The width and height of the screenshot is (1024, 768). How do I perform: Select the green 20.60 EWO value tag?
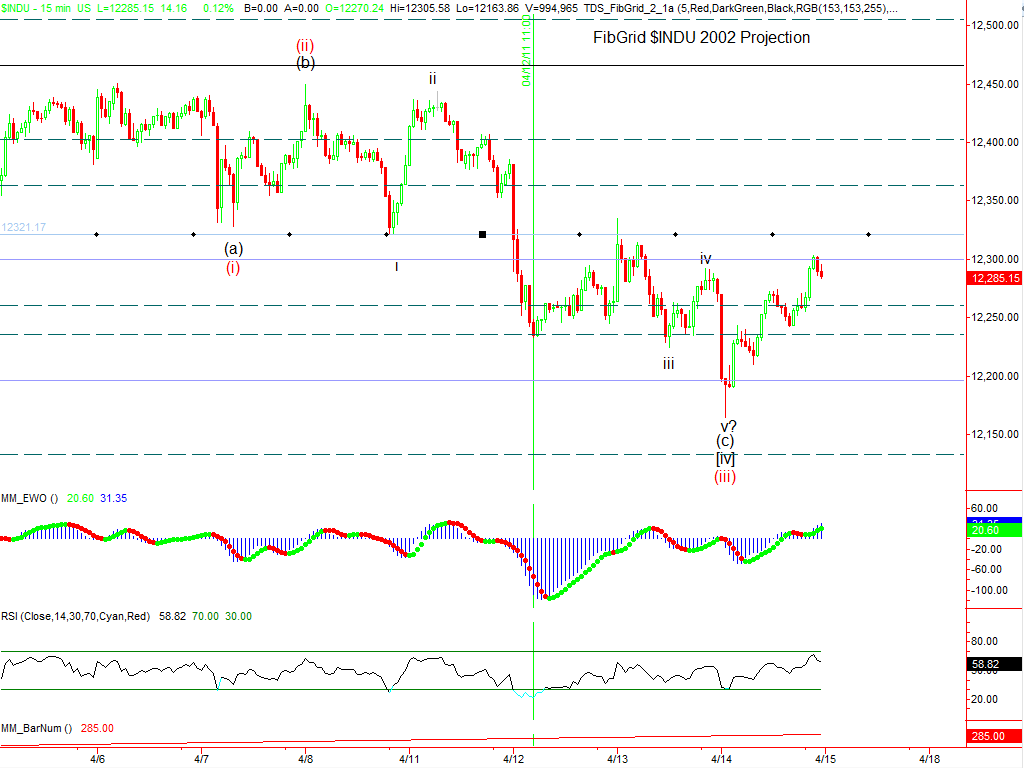click(993, 531)
